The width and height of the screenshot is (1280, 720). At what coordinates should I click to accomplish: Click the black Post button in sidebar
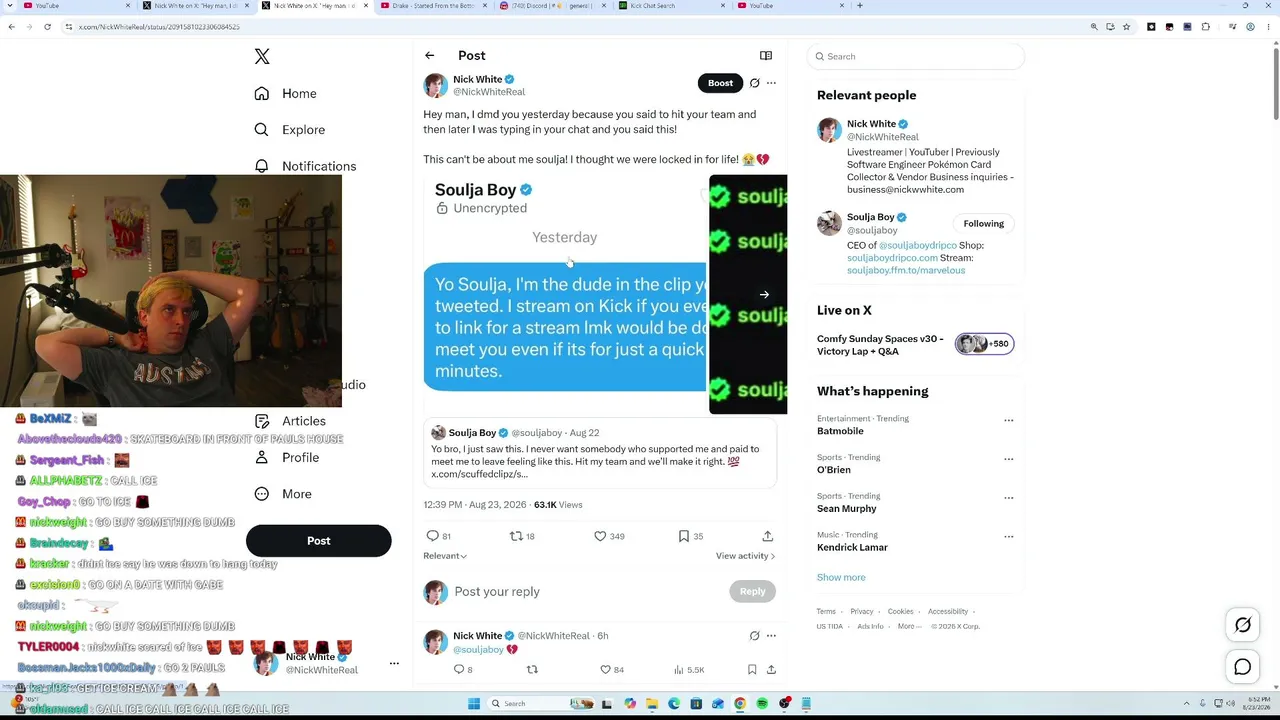[x=318, y=541]
